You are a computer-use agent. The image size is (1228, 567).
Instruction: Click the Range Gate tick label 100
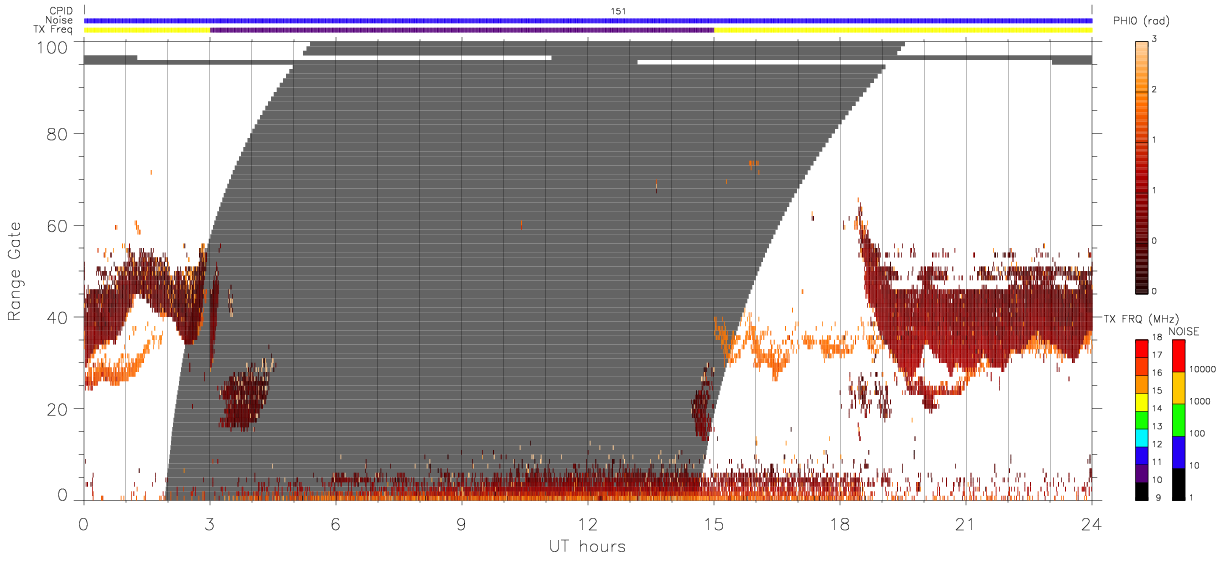[x=55, y=47]
